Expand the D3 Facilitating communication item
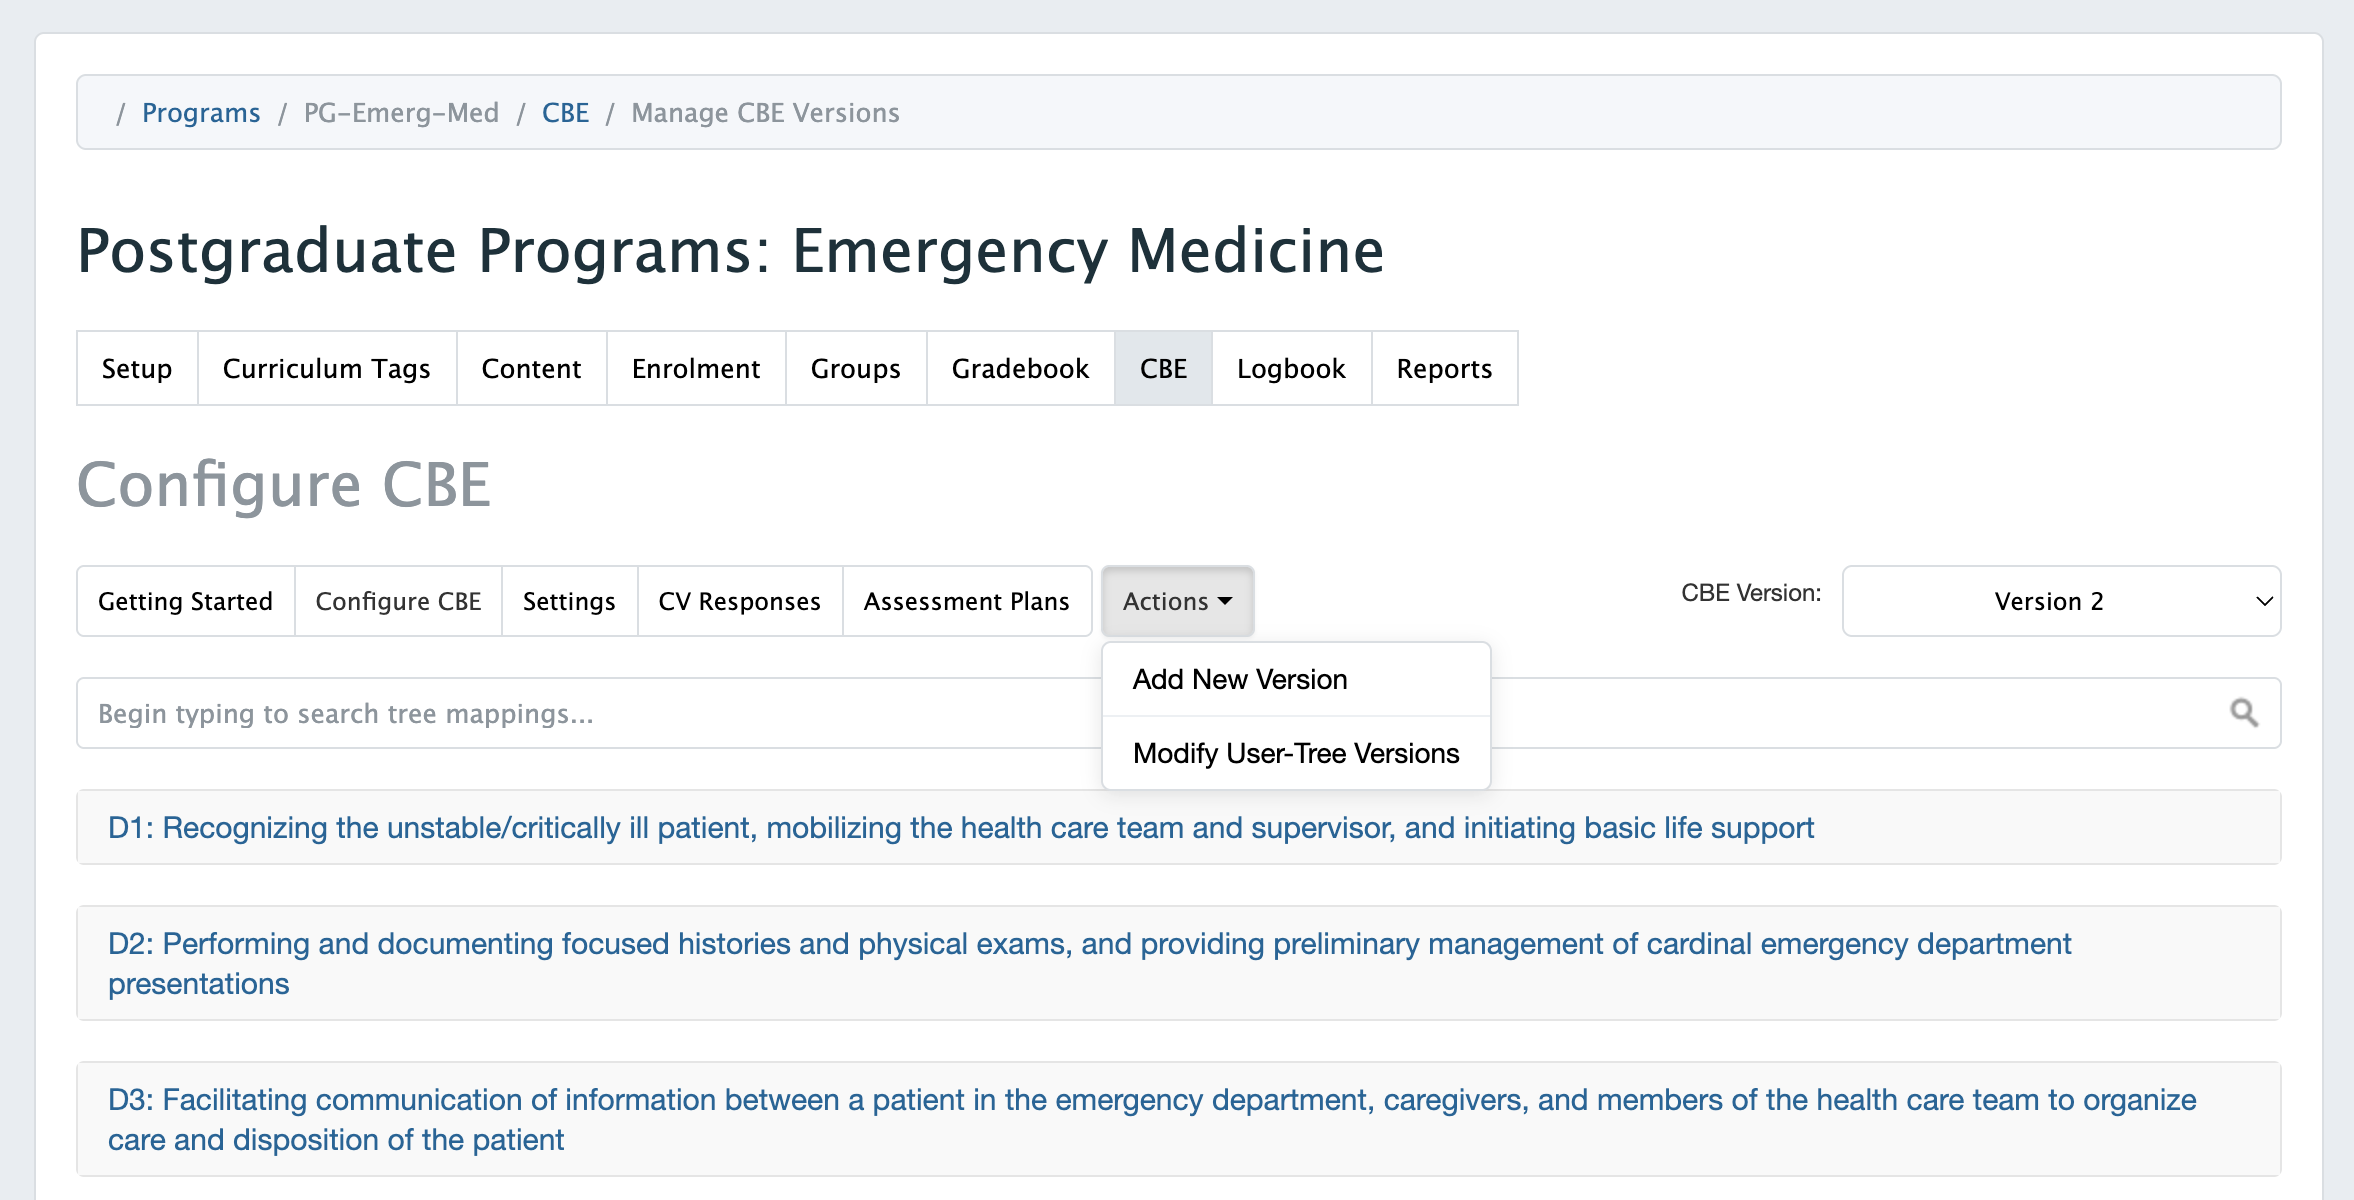The height and width of the screenshot is (1200, 2354). point(1150,1119)
